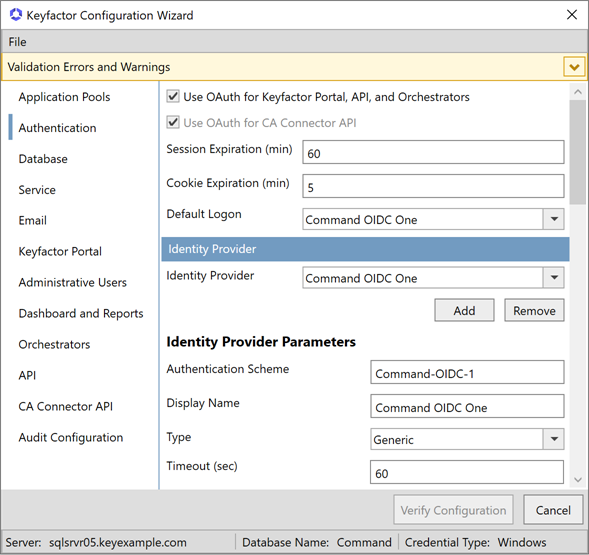Open the Identity Provider dropdown arrow
Image resolution: width=589 pixels, height=555 pixels.
click(554, 278)
